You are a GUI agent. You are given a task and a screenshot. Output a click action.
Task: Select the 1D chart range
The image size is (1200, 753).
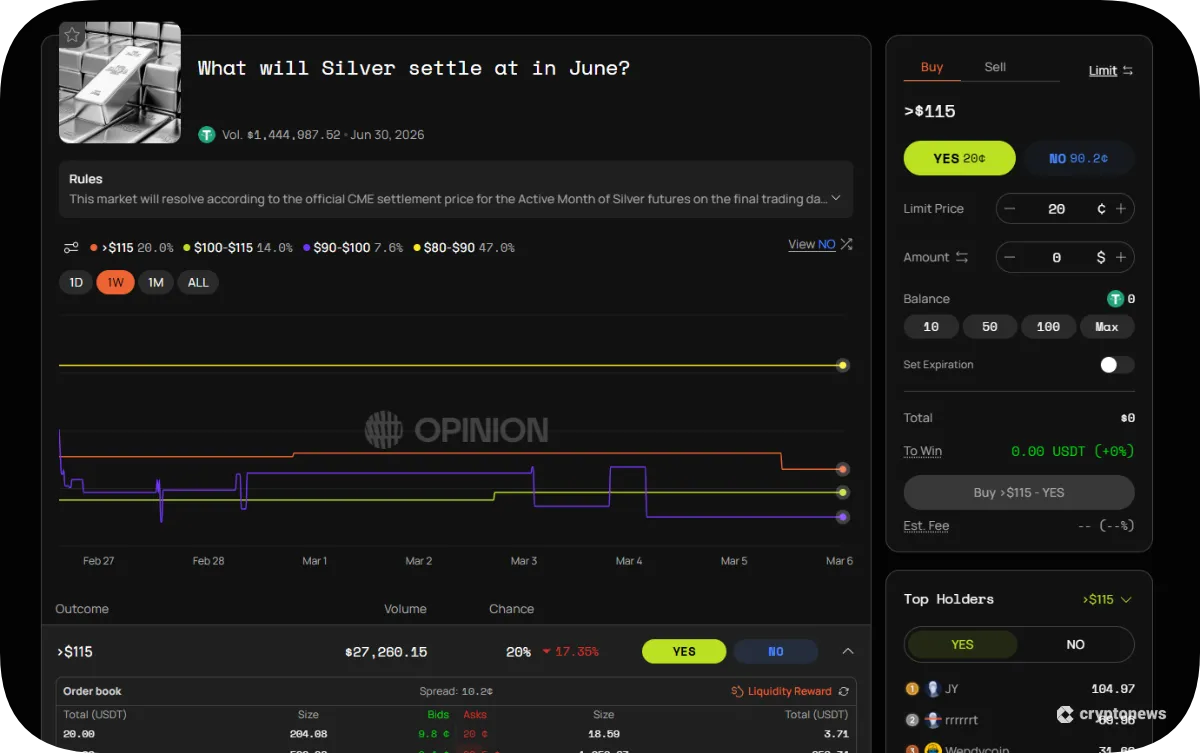[x=76, y=282]
